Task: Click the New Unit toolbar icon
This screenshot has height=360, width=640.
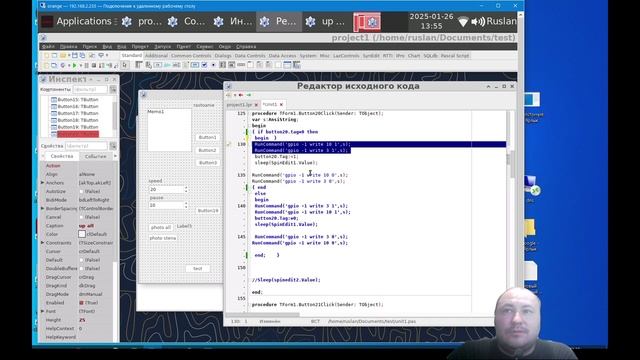Action: point(47,55)
